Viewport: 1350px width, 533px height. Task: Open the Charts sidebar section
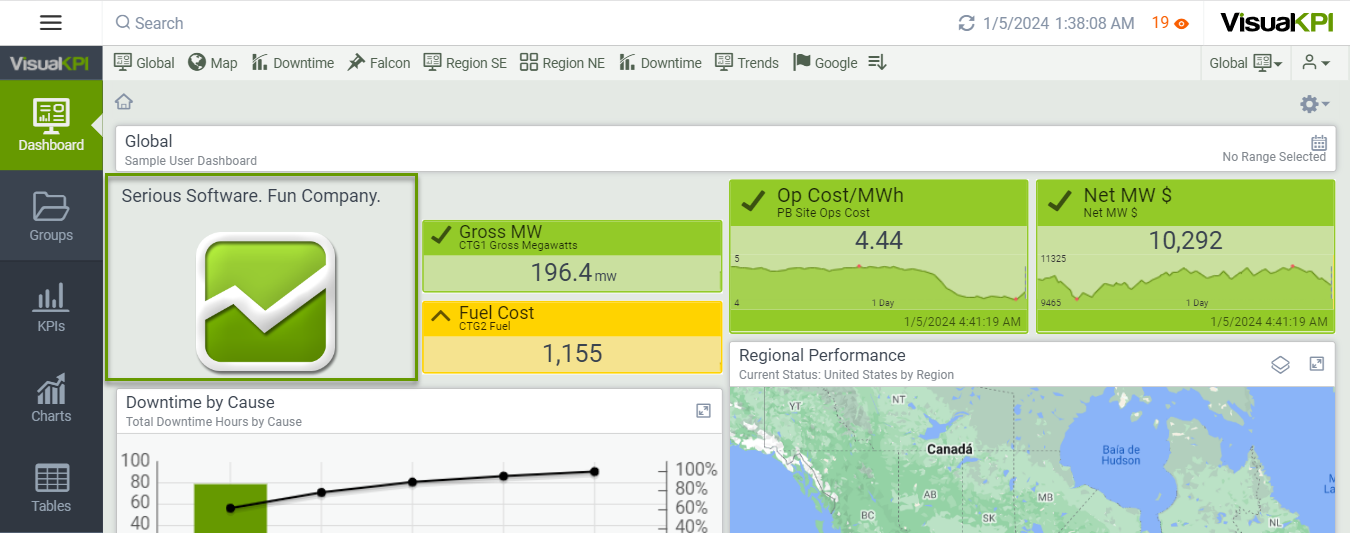coord(51,397)
